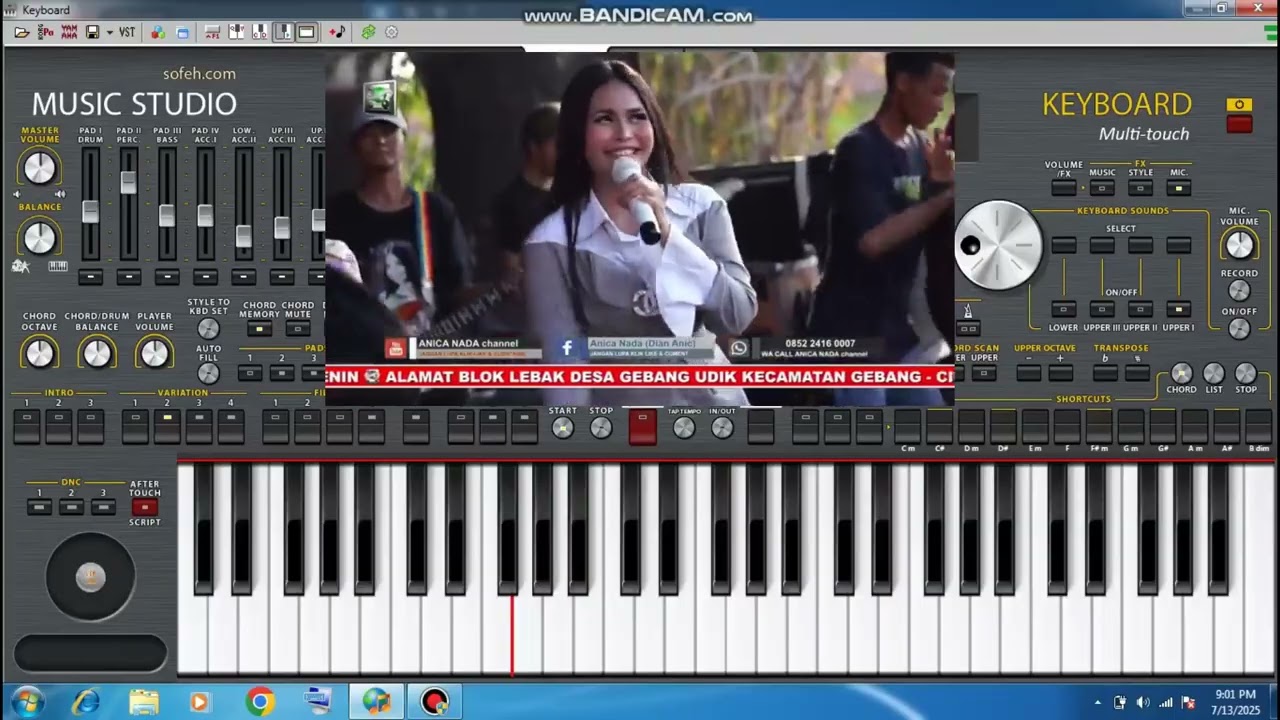Expand the save options dropdown arrow
The height and width of the screenshot is (720, 1280).
click(108, 32)
